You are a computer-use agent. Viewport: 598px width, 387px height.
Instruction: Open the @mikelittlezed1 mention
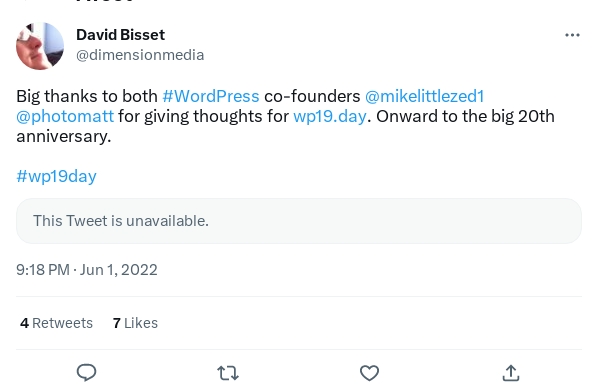(x=424, y=96)
